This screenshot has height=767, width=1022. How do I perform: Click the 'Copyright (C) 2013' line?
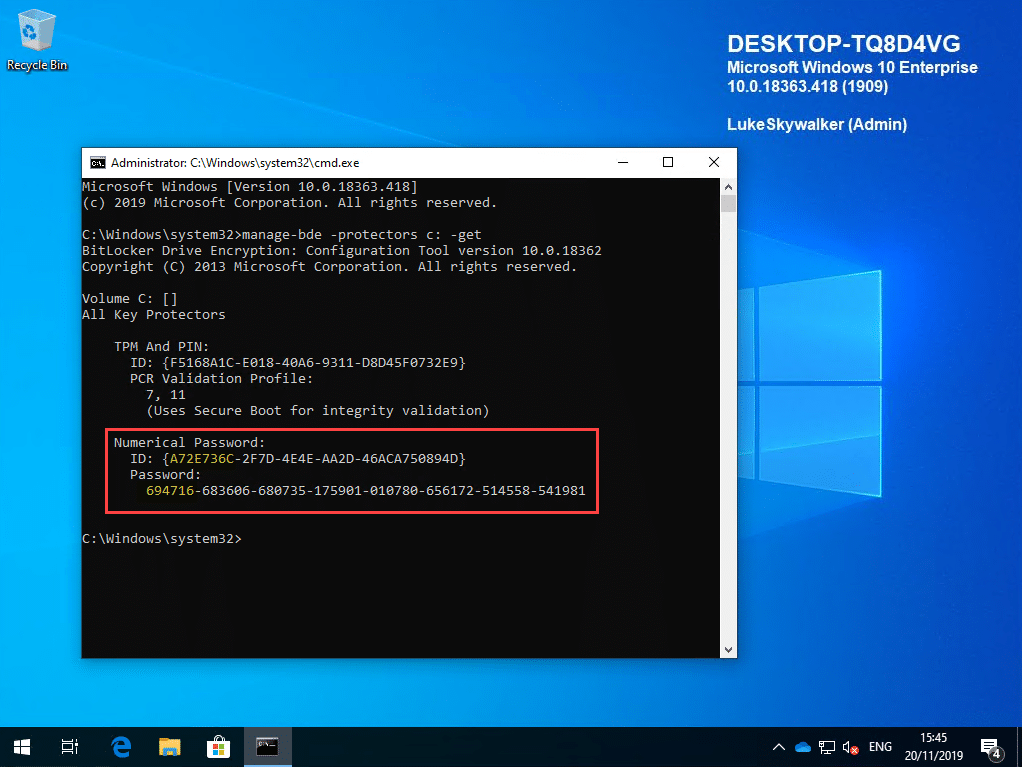tap(329, 267)
